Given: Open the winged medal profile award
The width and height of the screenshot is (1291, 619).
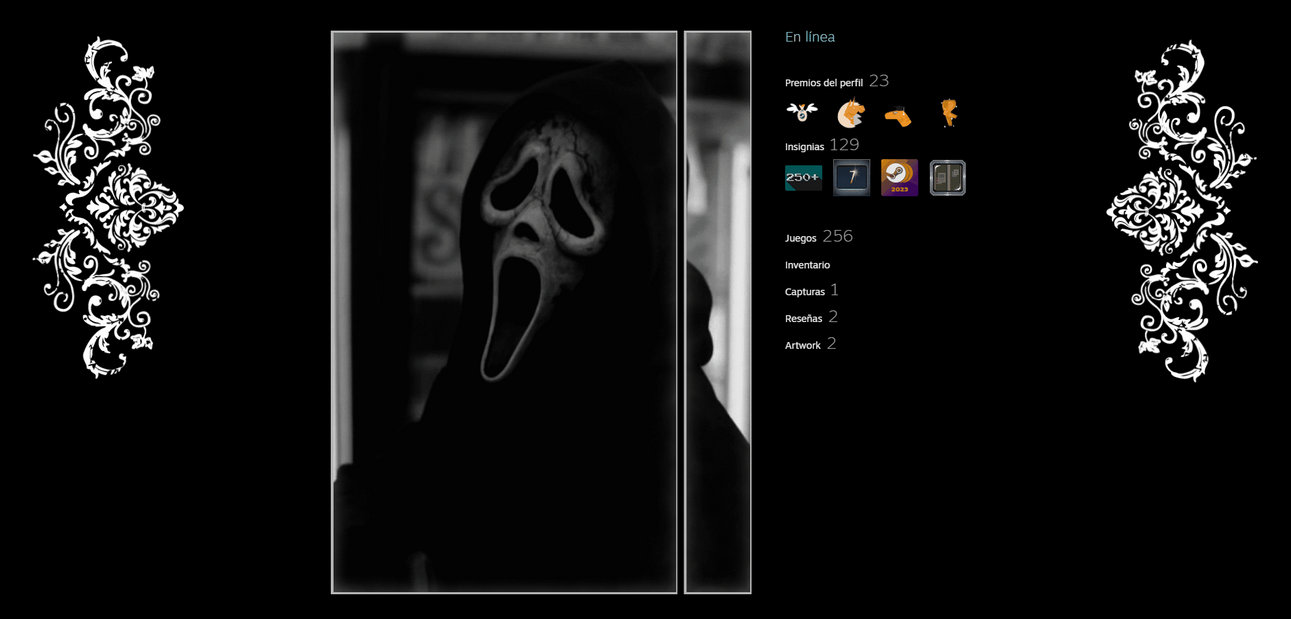Looking at the screenshot, I should click(802, 112).
